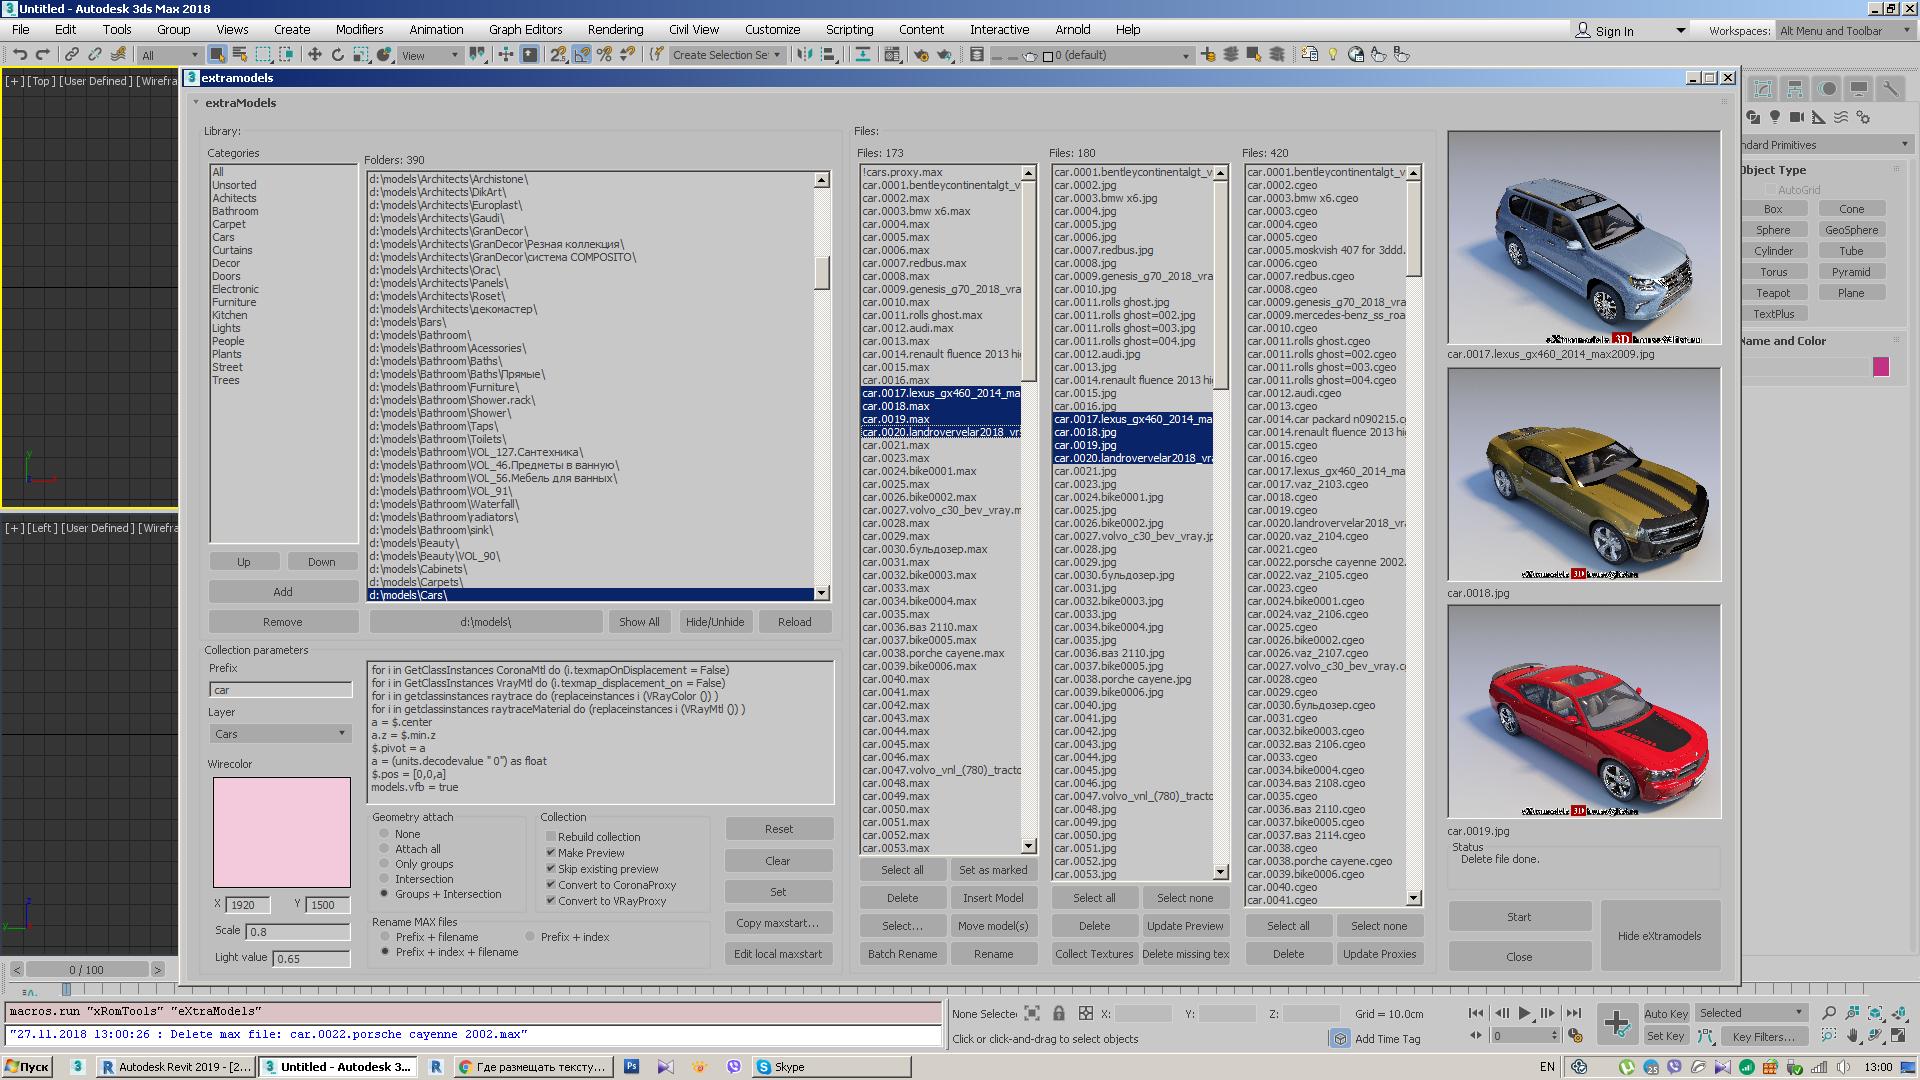Screen dimensions: 1920x1080
Task: Open the Standard Primitives category dropdown
Action: click(1826, 145)
